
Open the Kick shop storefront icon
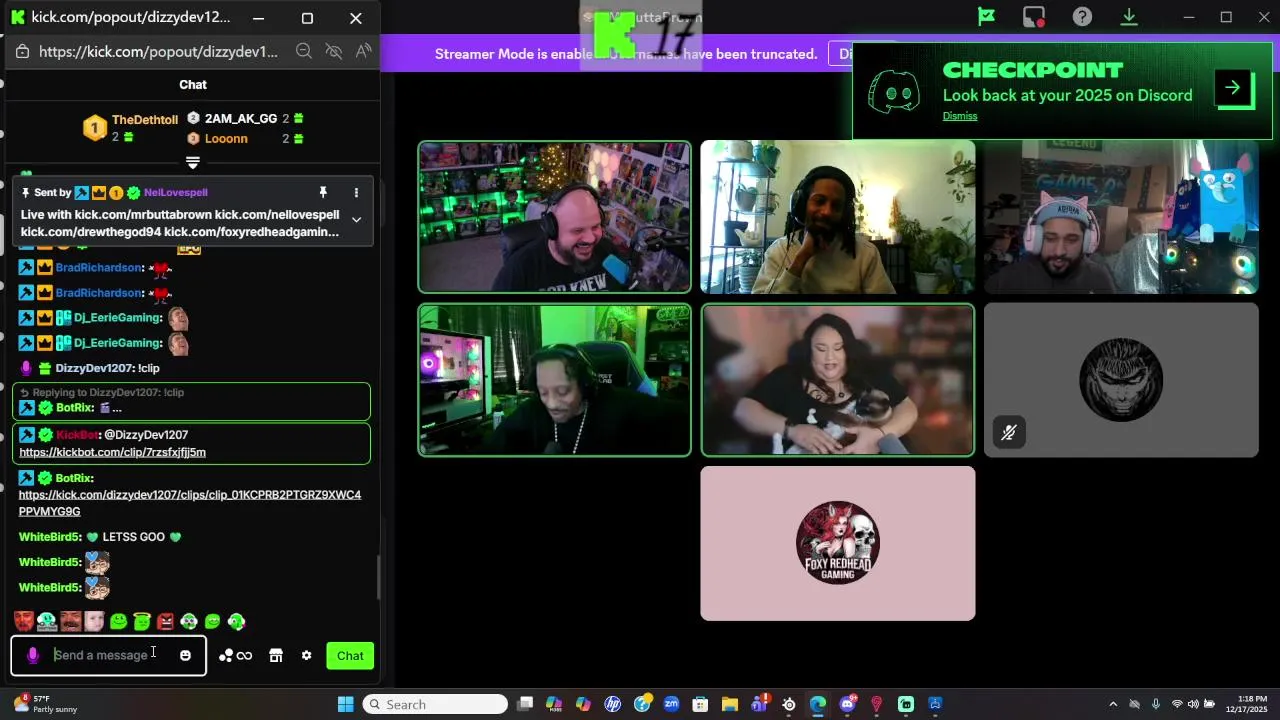pos(276,656)
